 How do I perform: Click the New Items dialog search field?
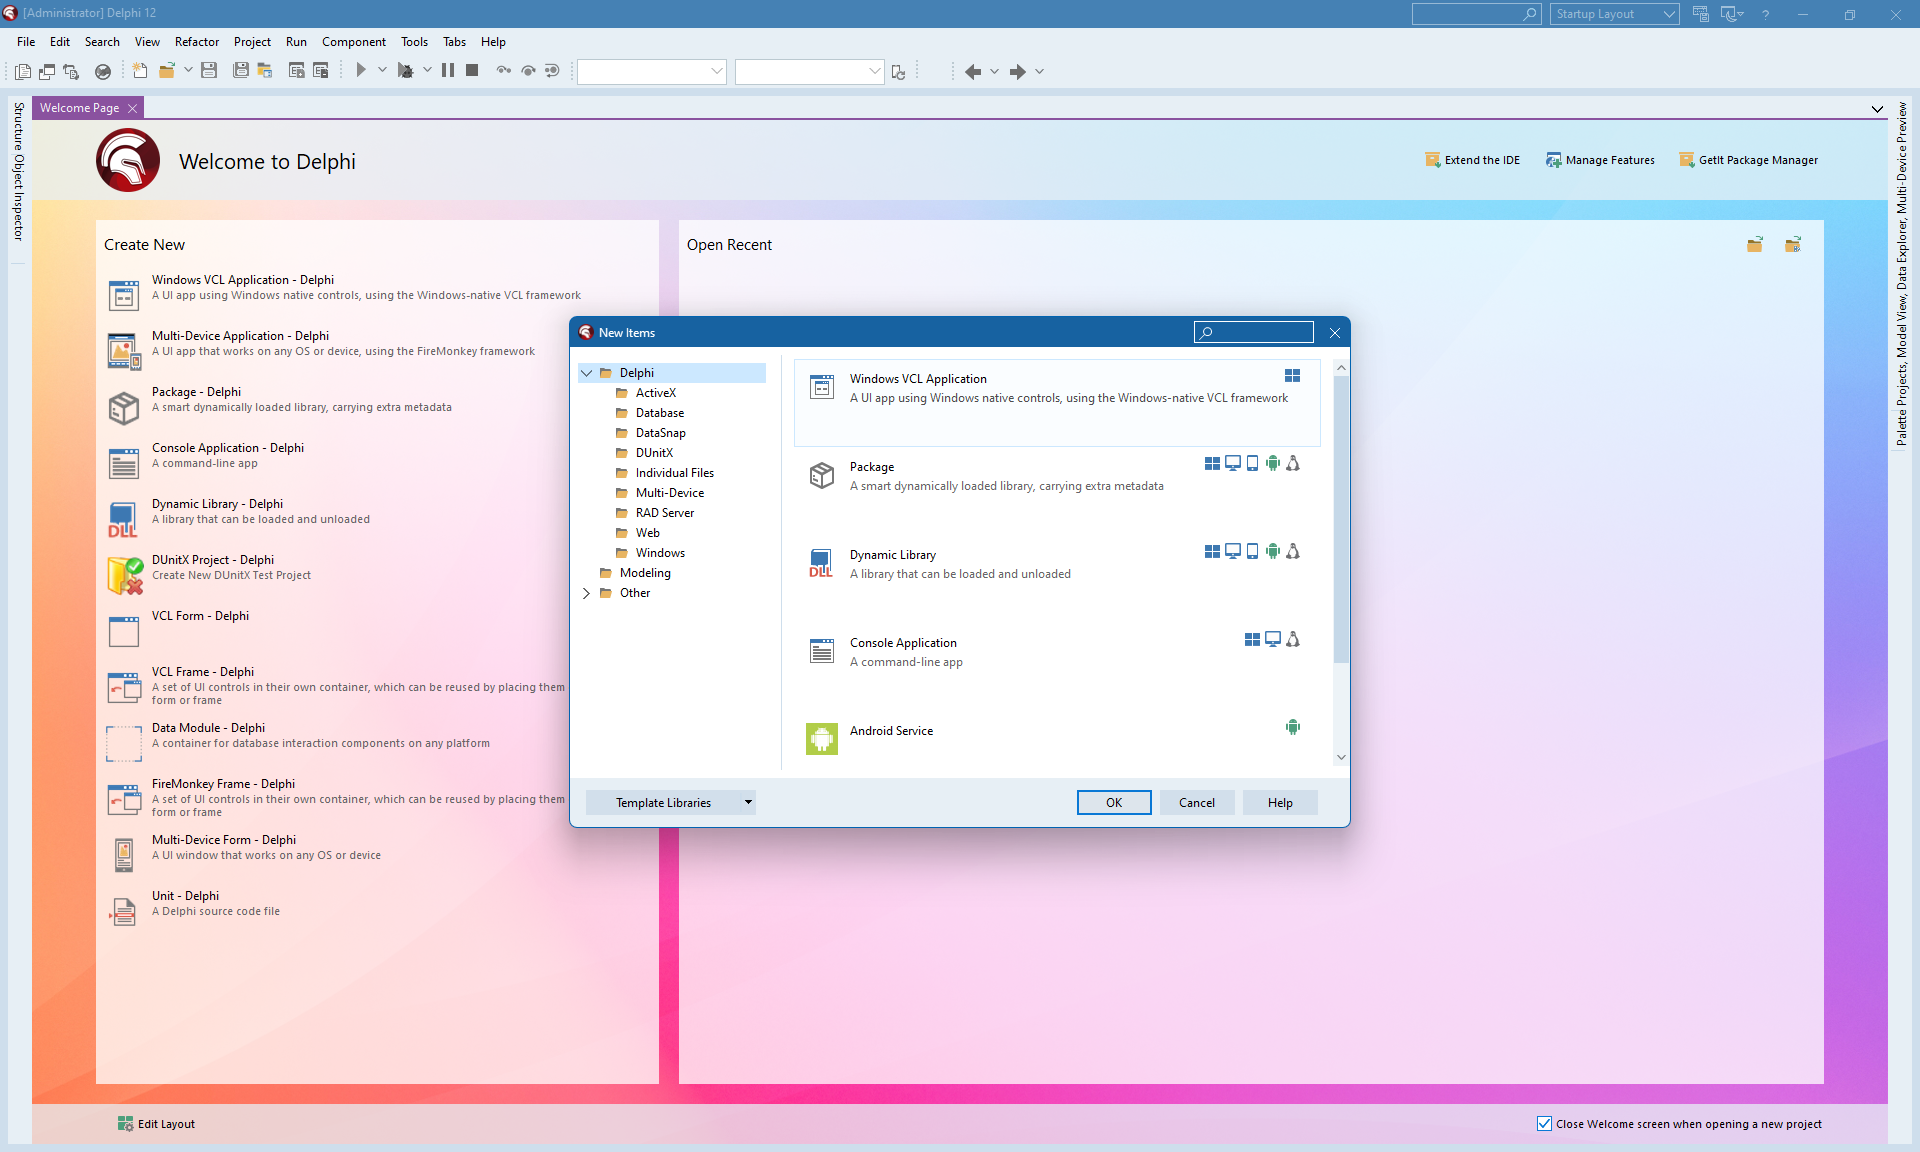[x=1254, y=332]
